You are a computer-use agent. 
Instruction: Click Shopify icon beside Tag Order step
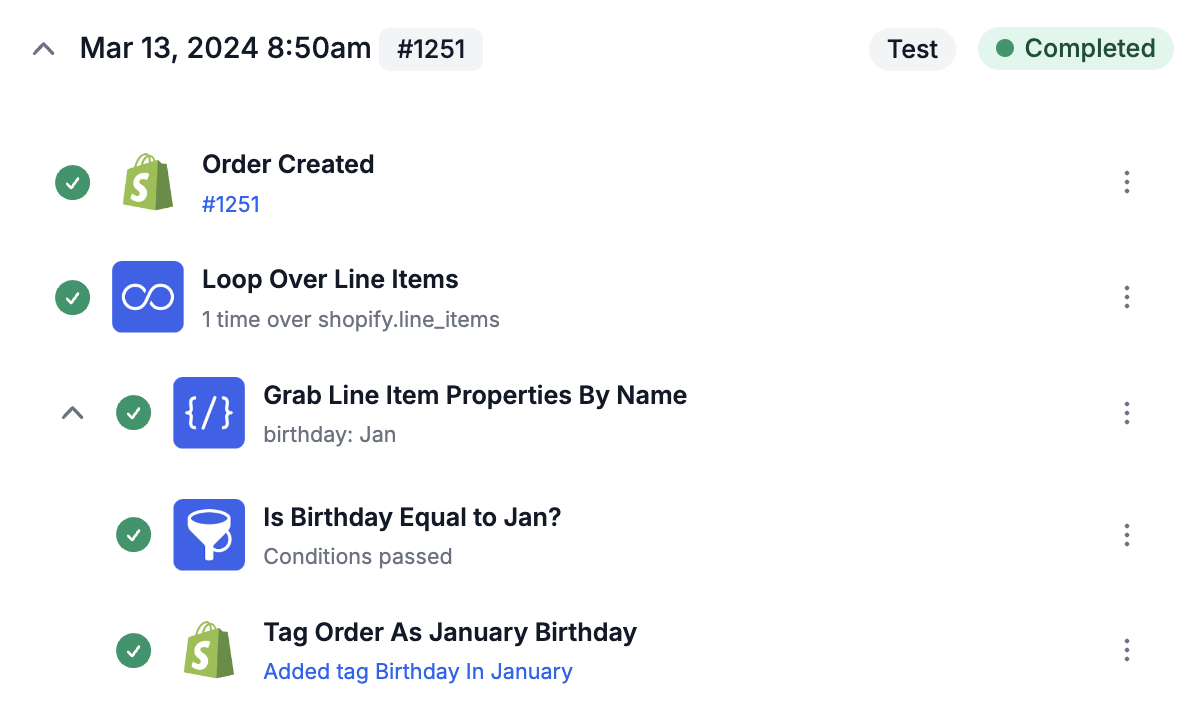[209, 650]
